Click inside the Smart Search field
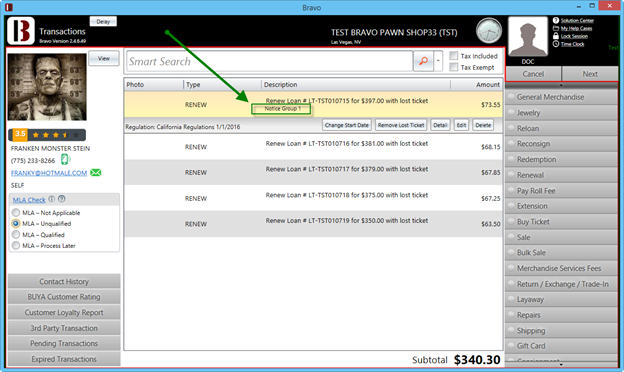This screenshot has width=624, height=372. (x=269, y=61)
